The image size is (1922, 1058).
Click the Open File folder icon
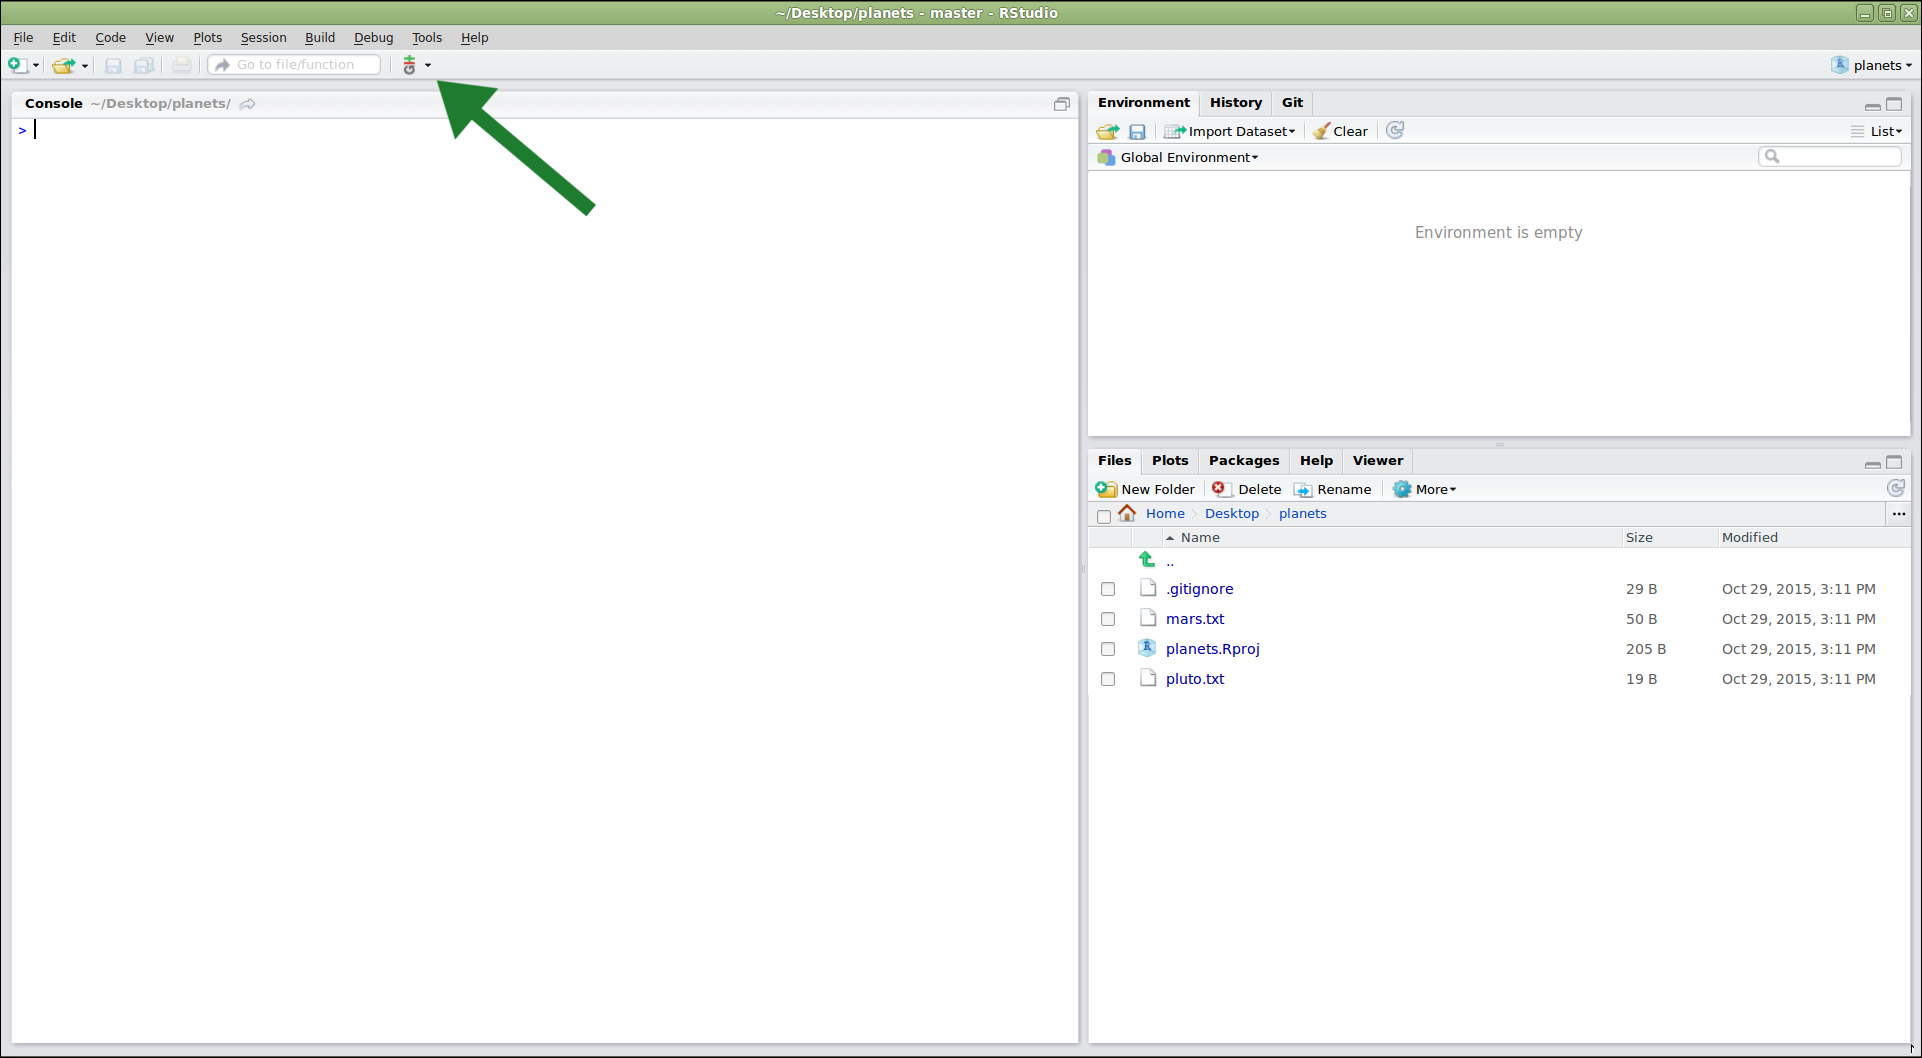tap(64, 65)
